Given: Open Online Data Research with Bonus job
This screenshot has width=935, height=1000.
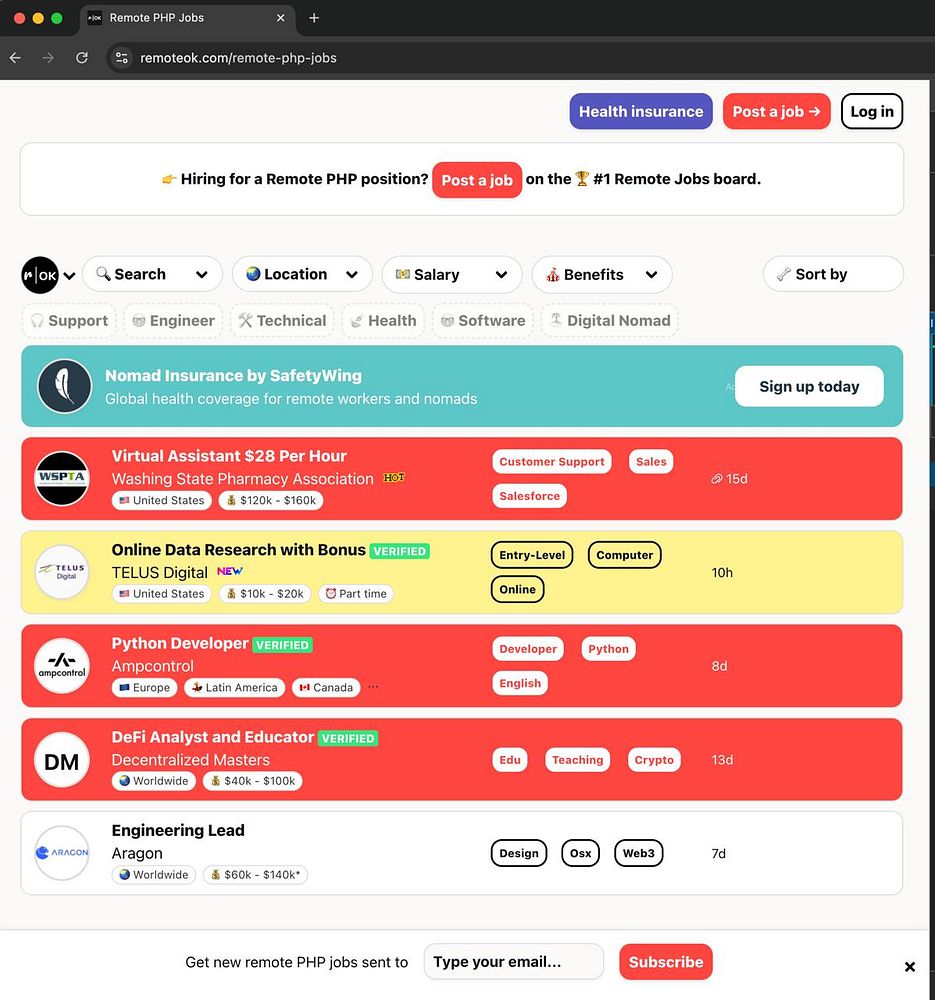Looking at the screenshot, I should [239, 550].
